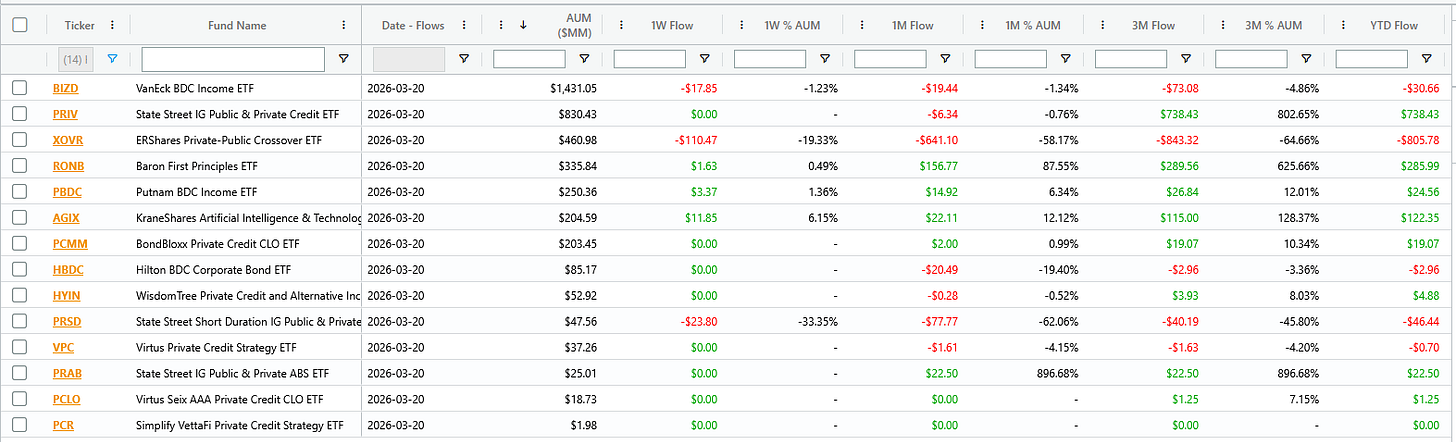
Task: Click the 1W Flow filter funnel icon
Action: click(704, 59)
